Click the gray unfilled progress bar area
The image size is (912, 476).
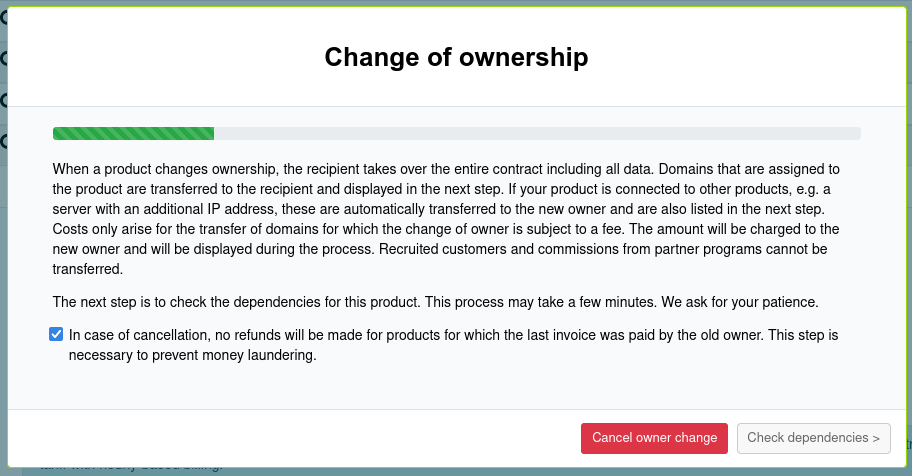[536, 134]
